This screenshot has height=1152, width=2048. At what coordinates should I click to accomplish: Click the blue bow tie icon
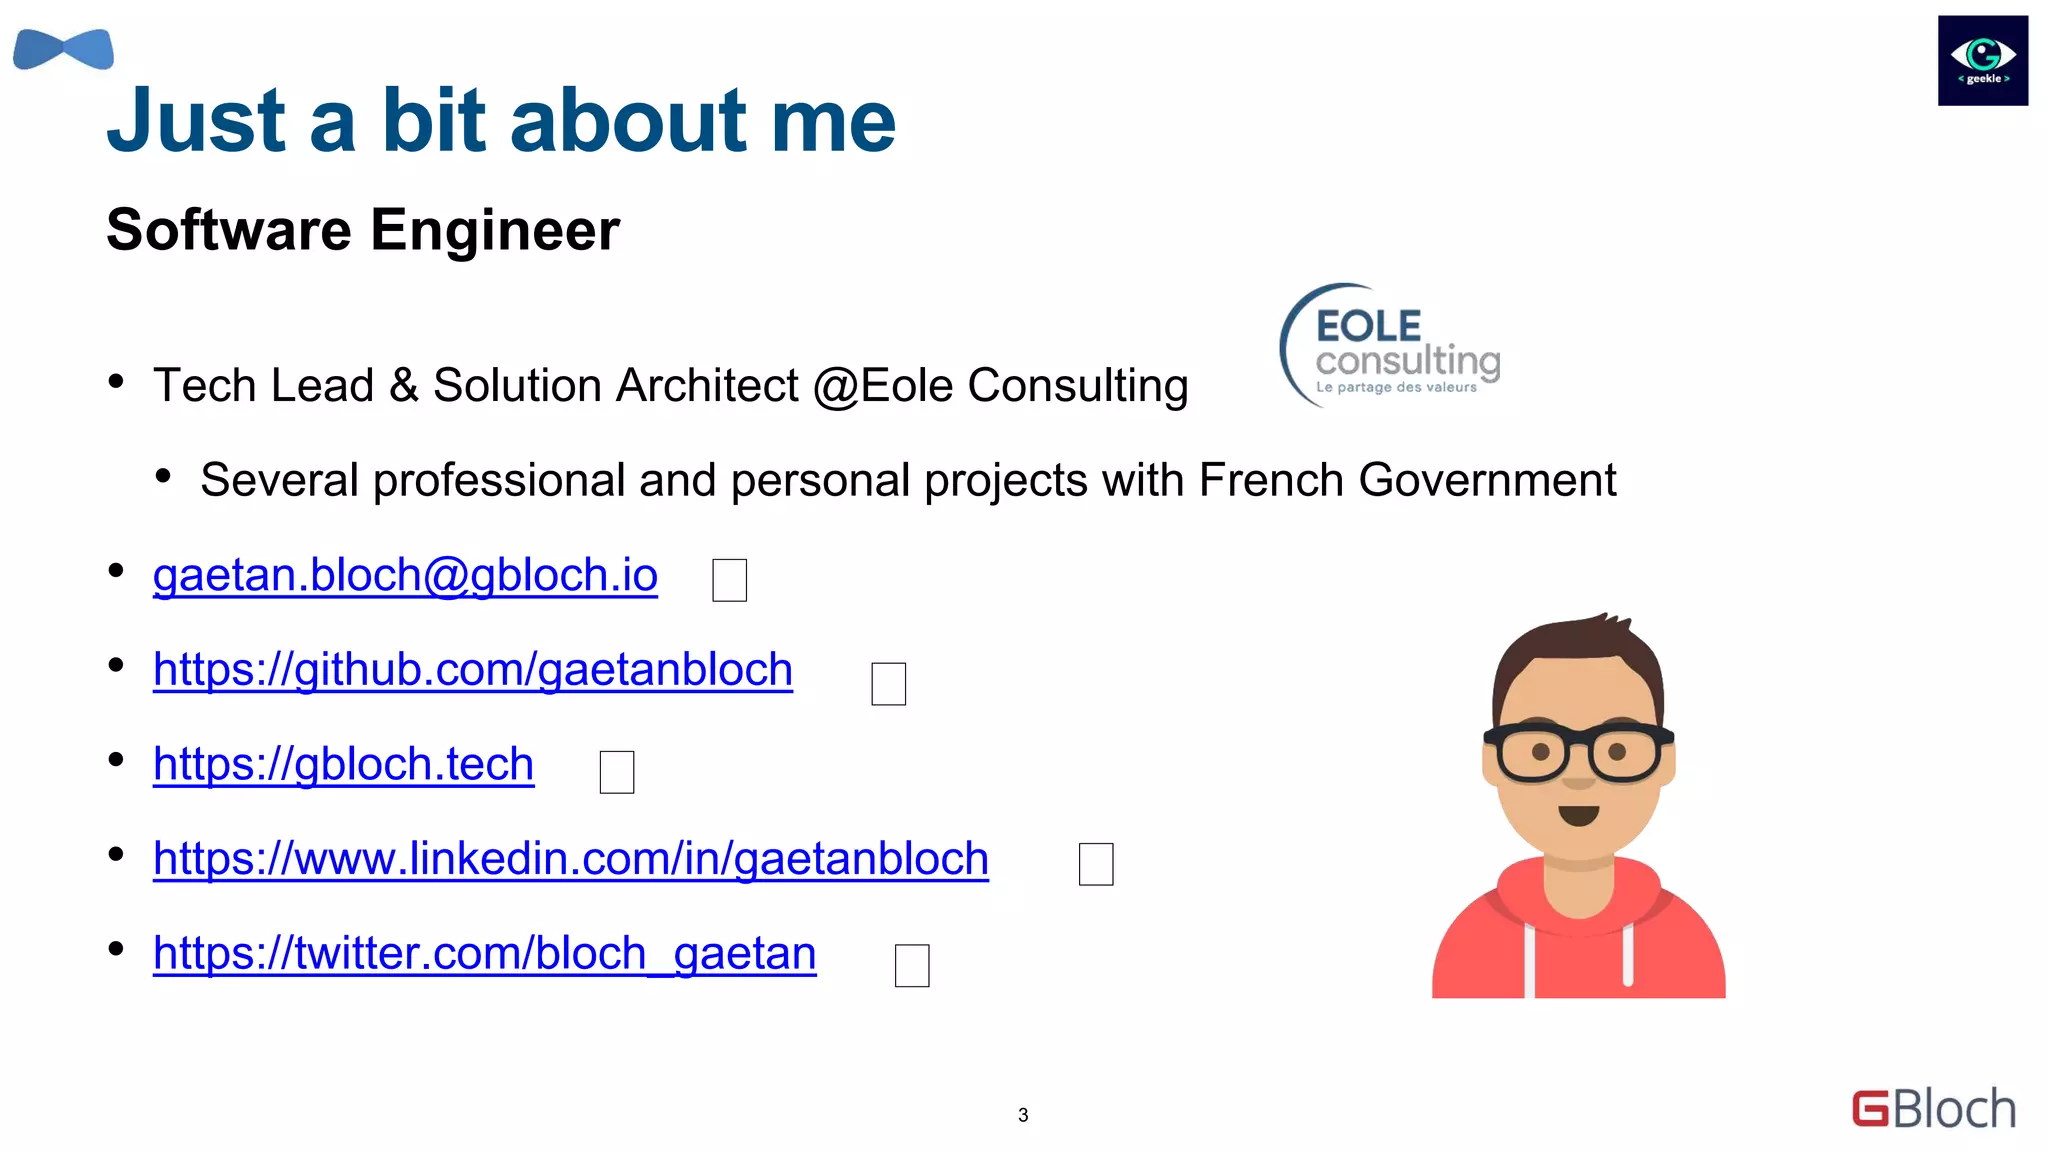click(63, 49)
